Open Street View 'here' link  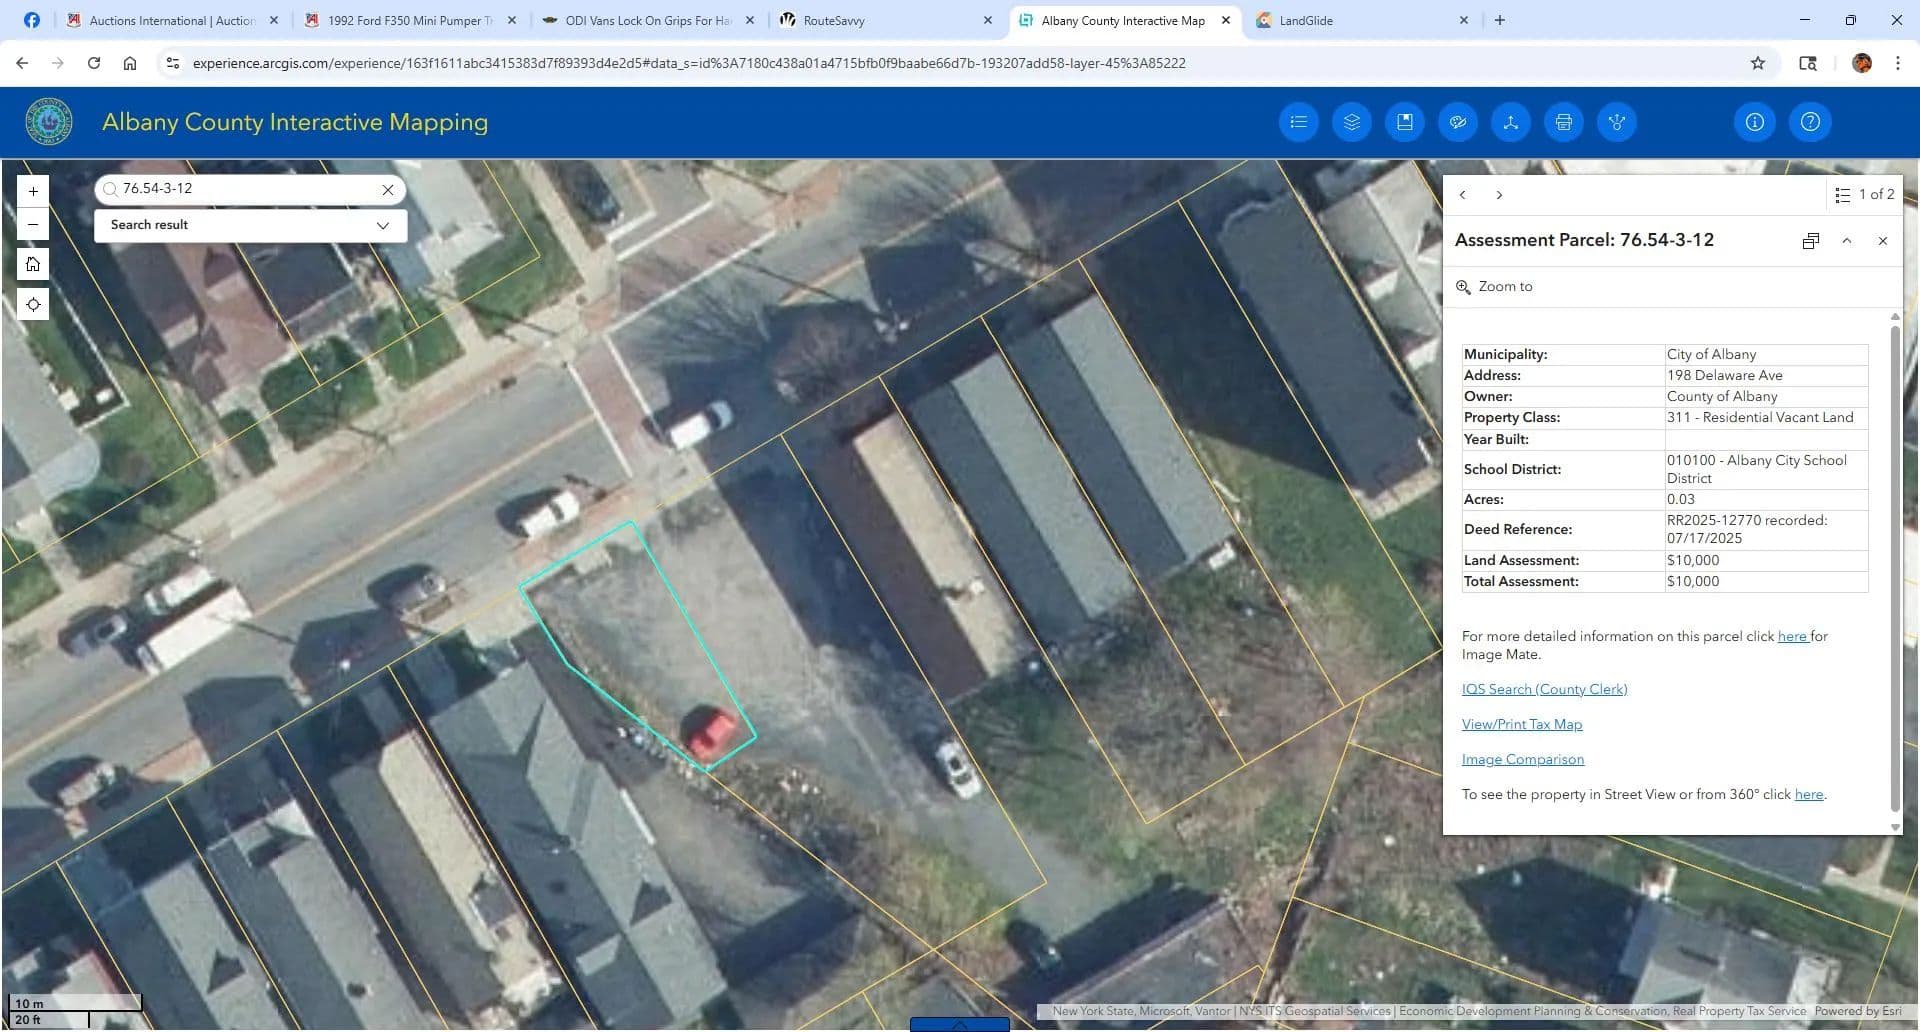1809,794
